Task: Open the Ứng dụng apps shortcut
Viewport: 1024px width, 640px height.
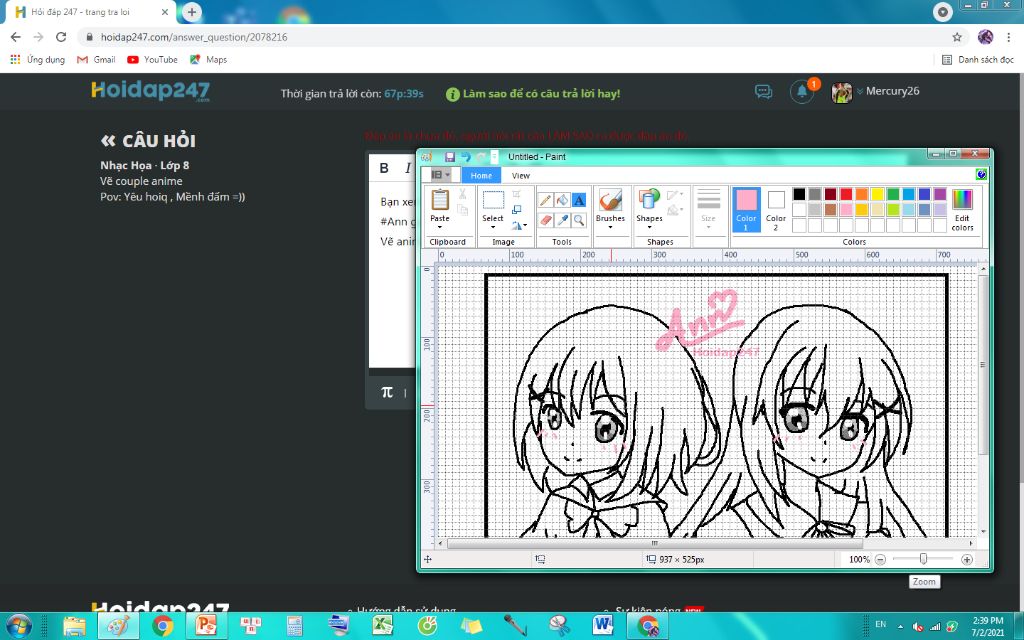Action: 37,59
